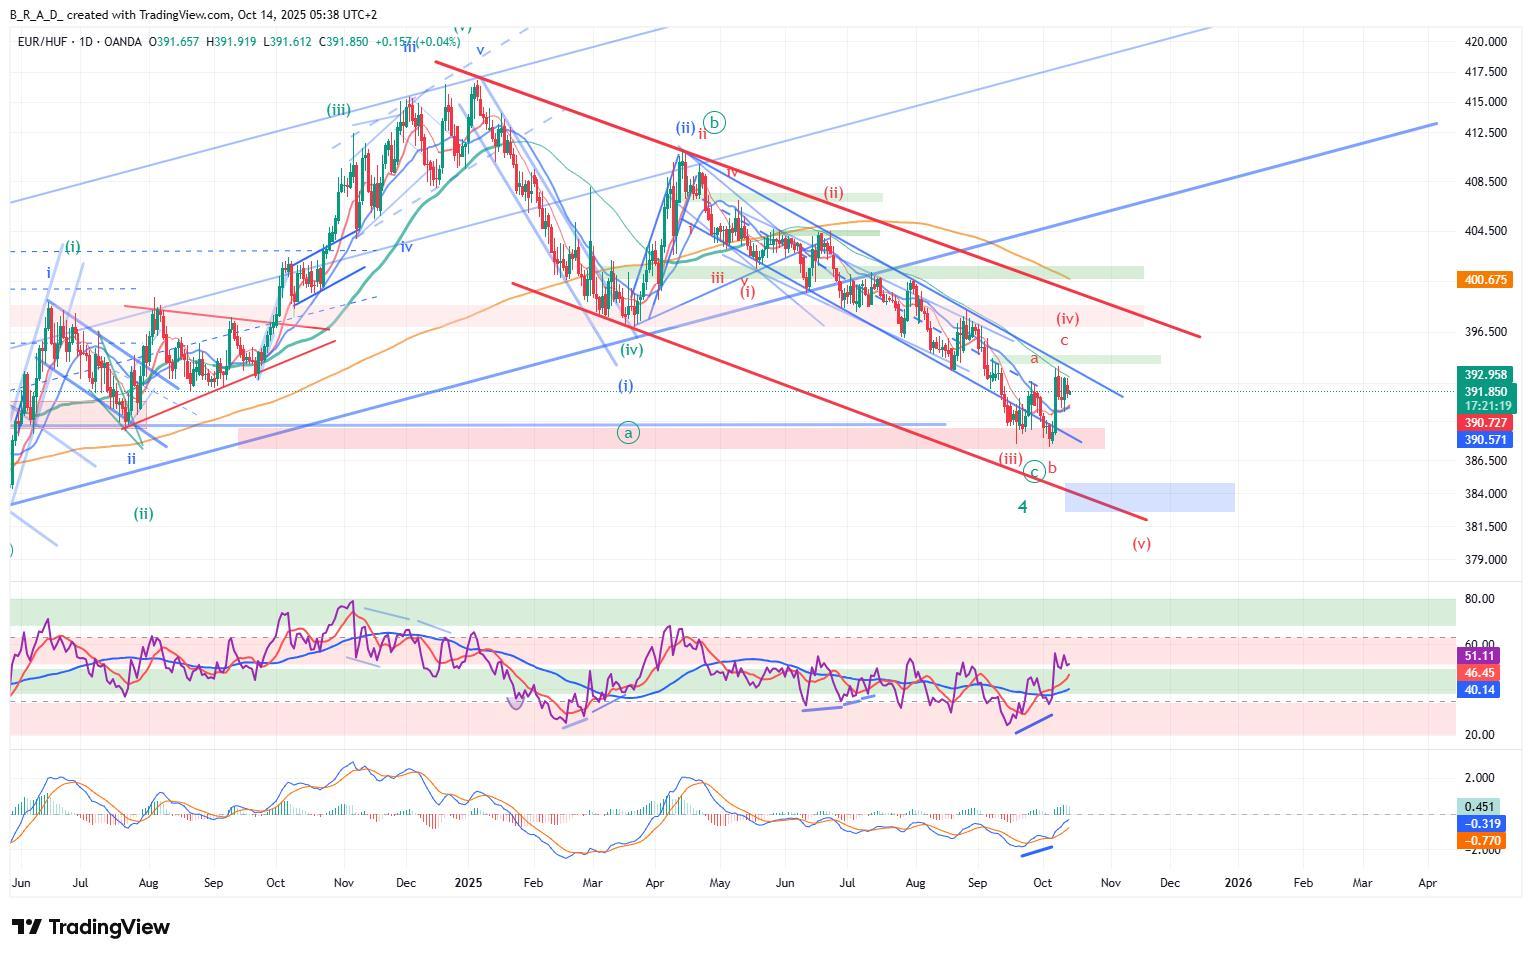Click the purple 51.11 RSI value tag

coord(1478,656)
